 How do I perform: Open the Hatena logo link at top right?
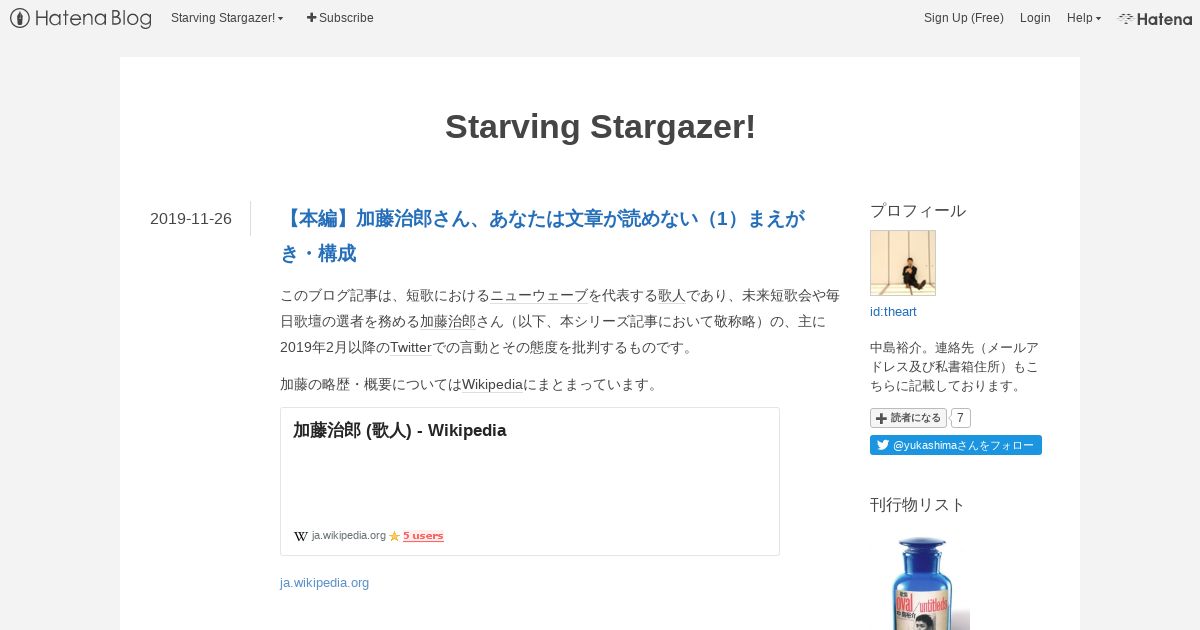pos(1155,18)
